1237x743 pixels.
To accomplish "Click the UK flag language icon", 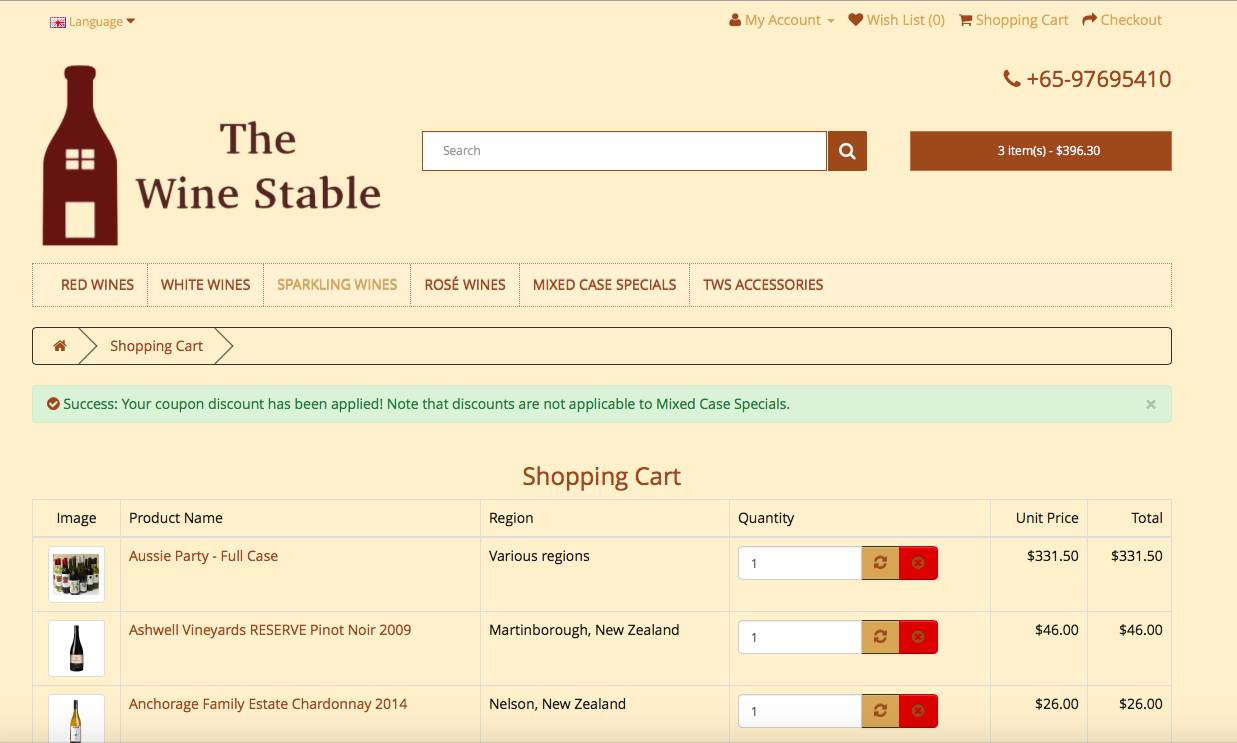I will 58,22.
